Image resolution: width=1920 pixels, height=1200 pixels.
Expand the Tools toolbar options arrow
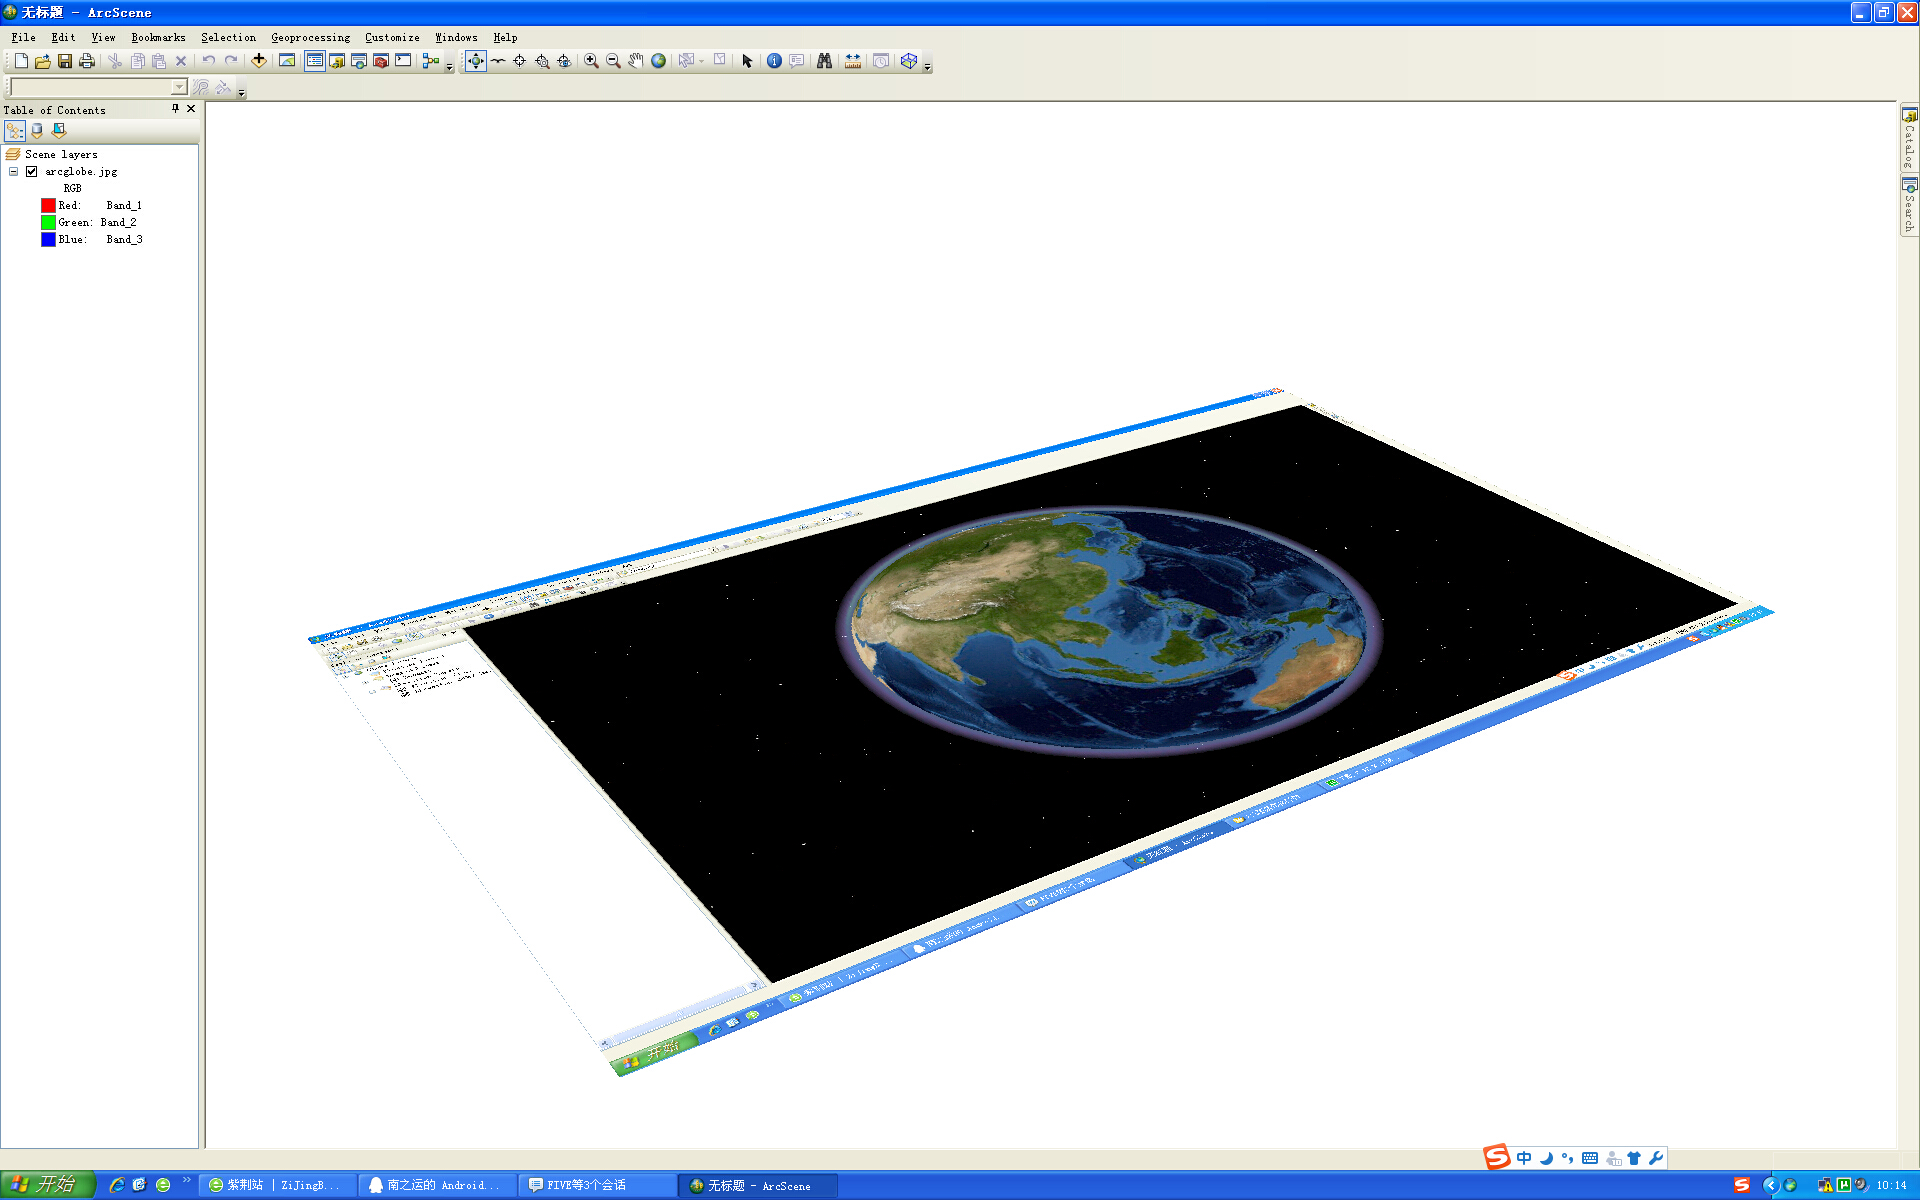927,67
